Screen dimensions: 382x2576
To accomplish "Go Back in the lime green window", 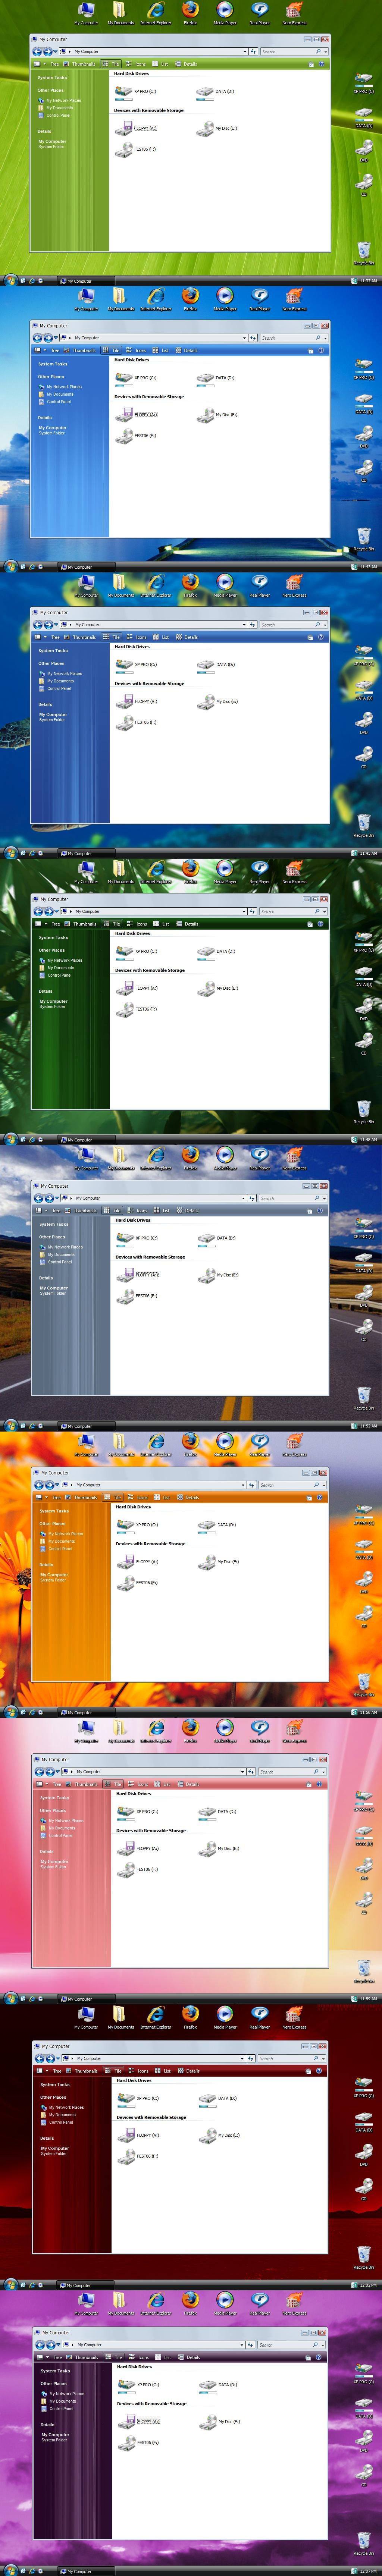I will click(37, 51).
